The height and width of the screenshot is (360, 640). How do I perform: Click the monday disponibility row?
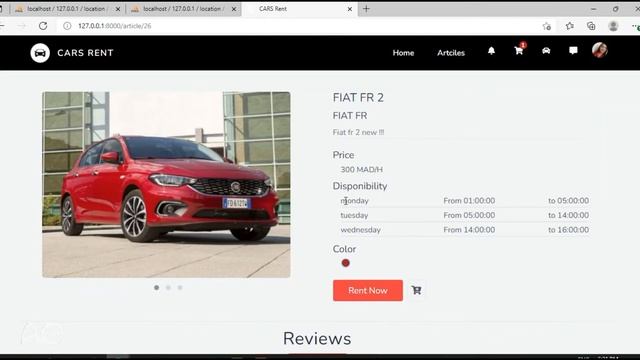(464, 200)
